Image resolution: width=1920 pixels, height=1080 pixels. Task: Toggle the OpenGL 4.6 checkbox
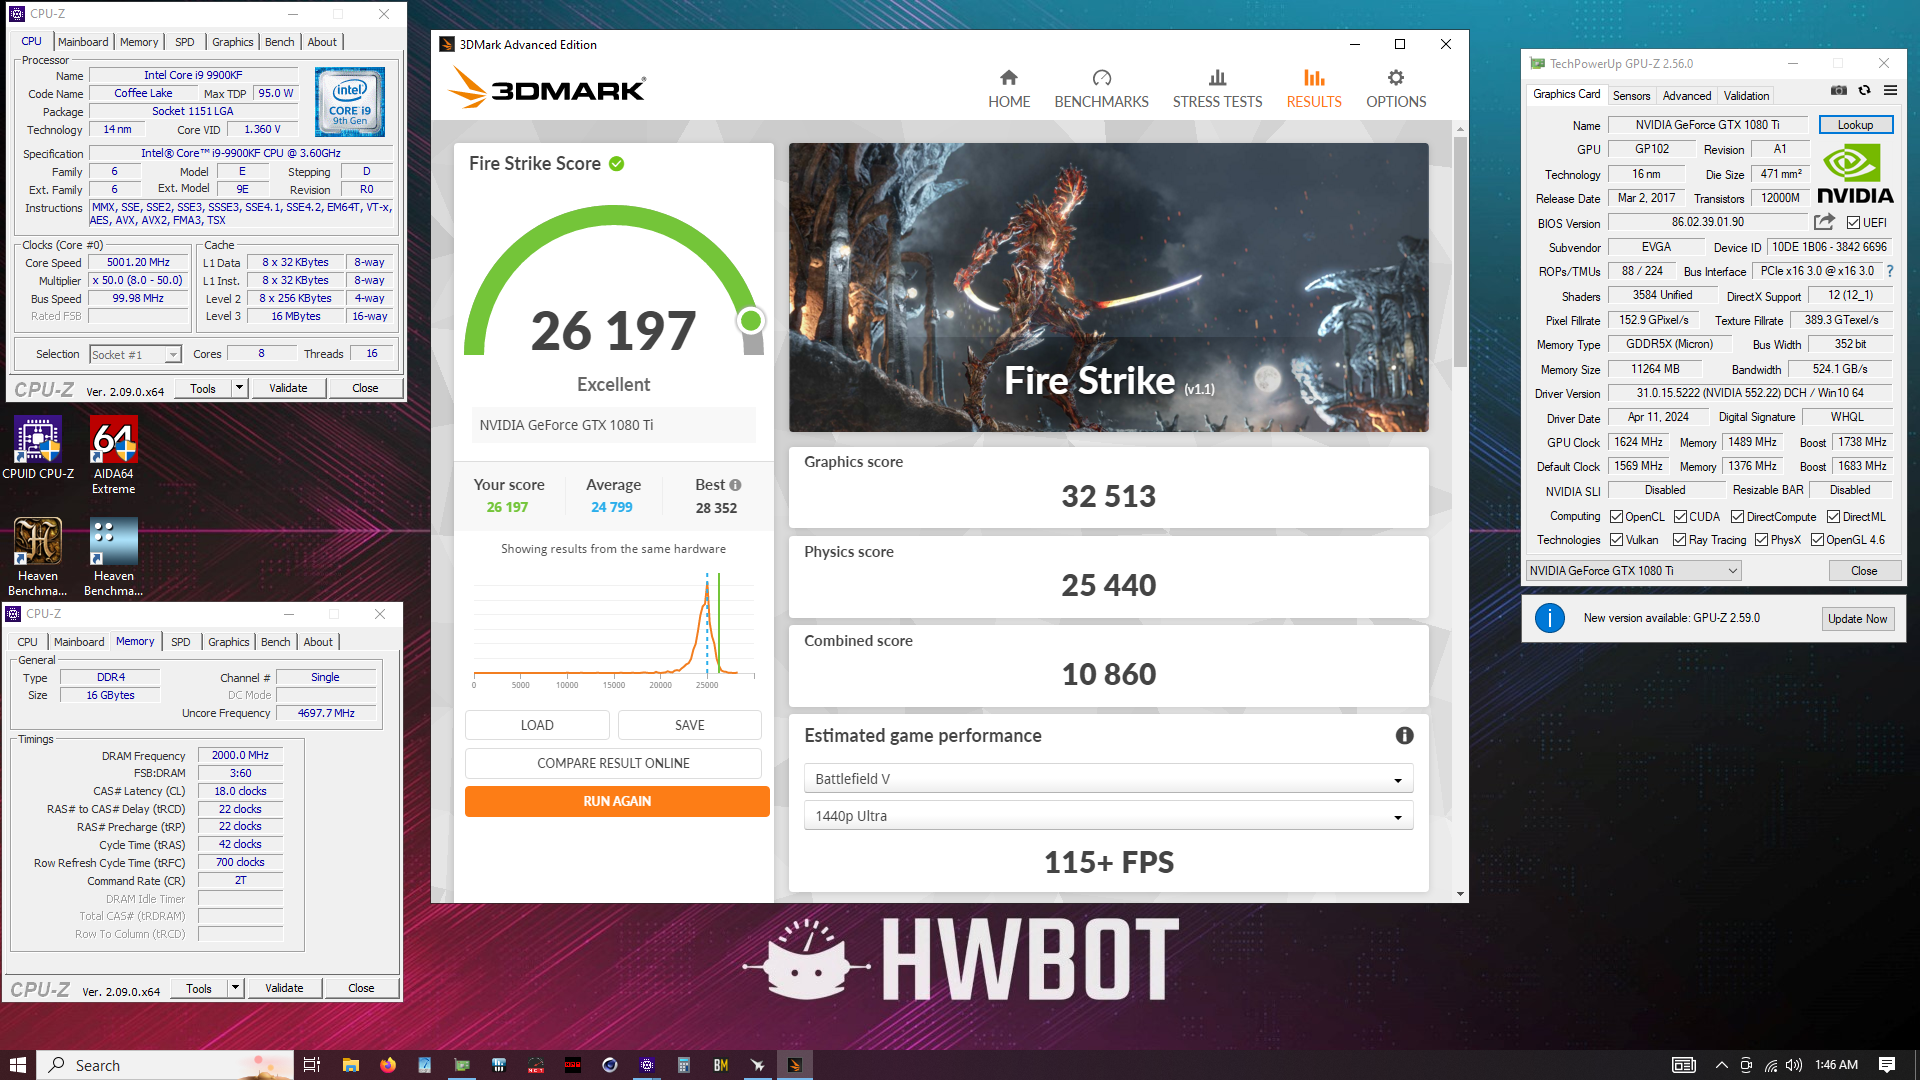click(x=1817, y=540)
